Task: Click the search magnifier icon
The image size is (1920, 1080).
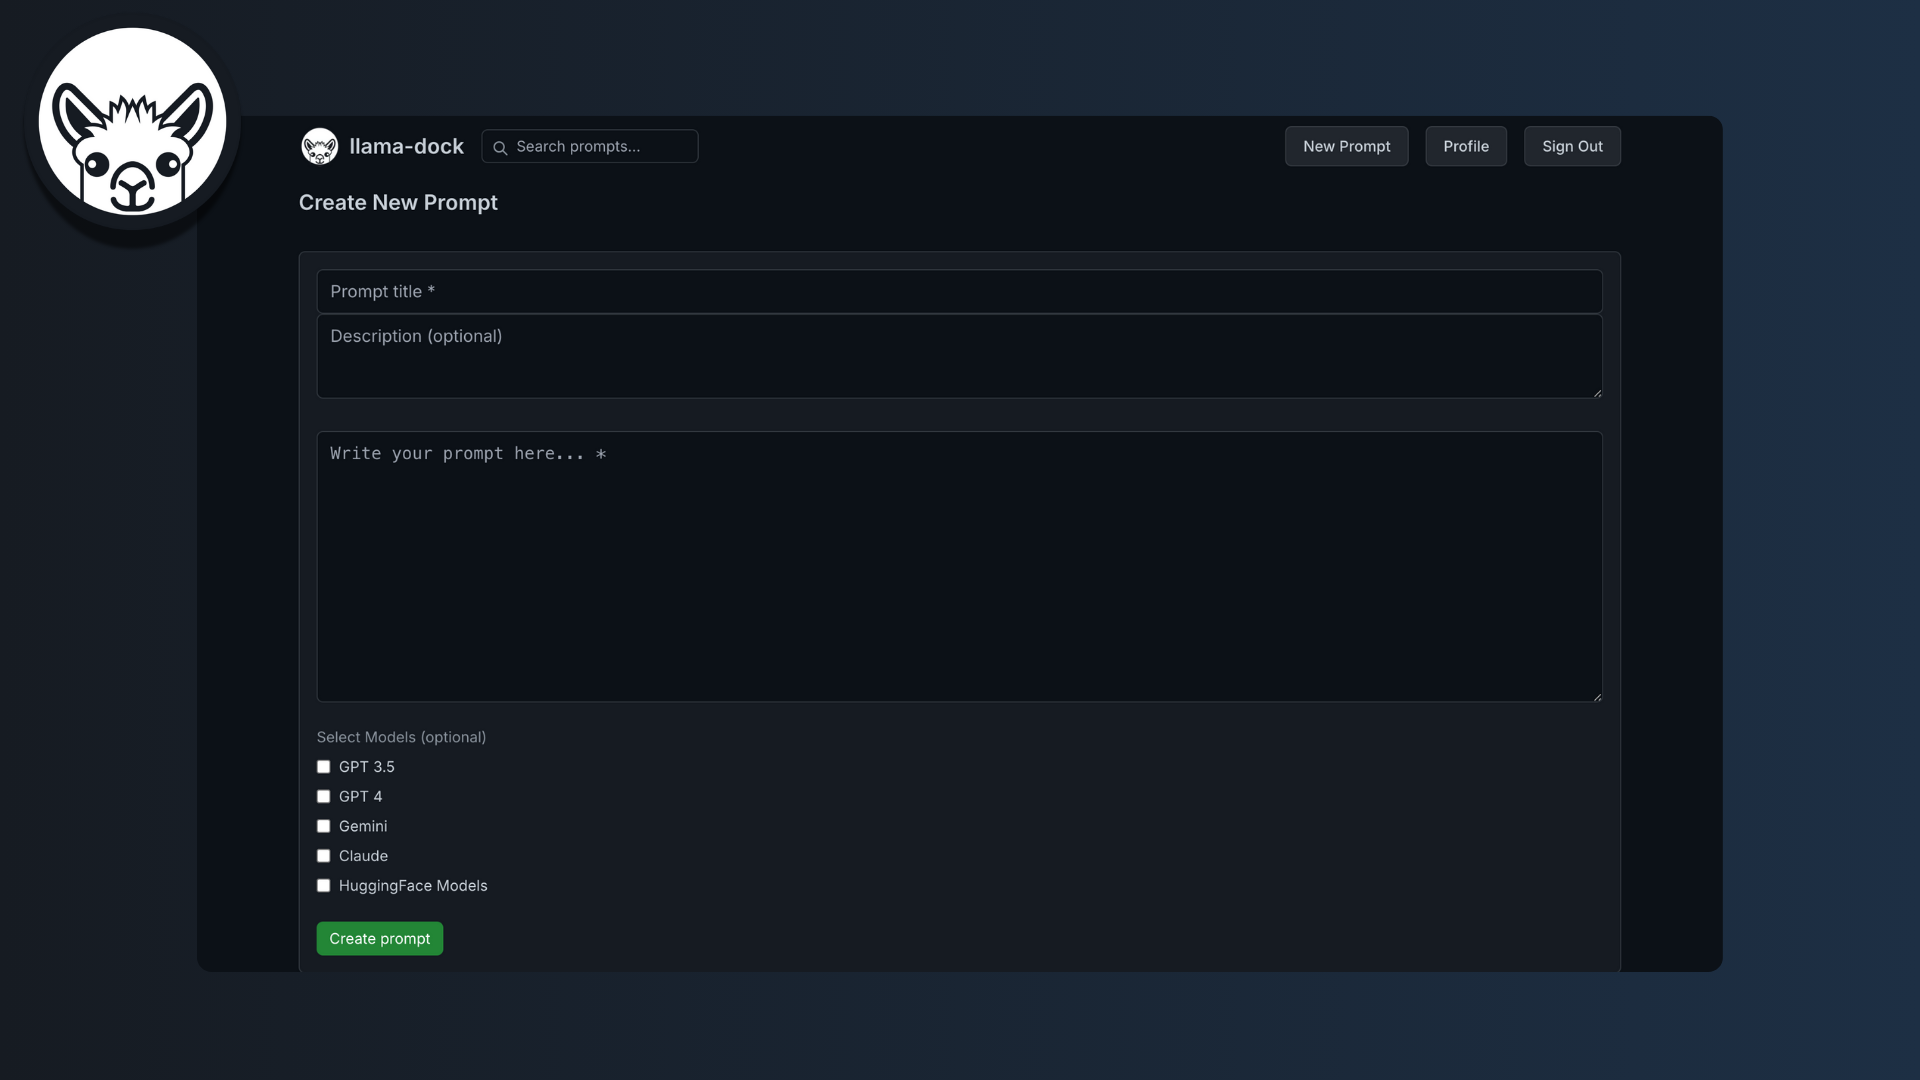Action: coord(500,147)
